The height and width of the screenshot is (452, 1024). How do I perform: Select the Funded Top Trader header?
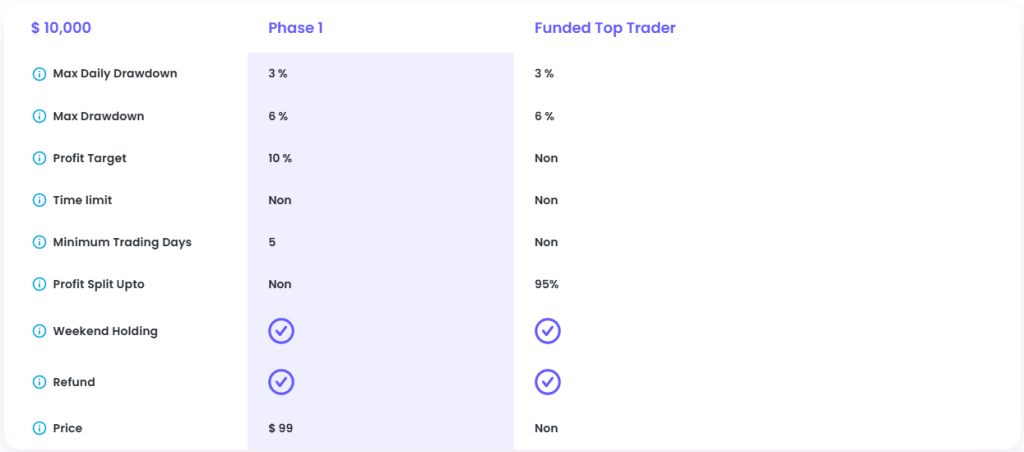(x=605, y=28)
